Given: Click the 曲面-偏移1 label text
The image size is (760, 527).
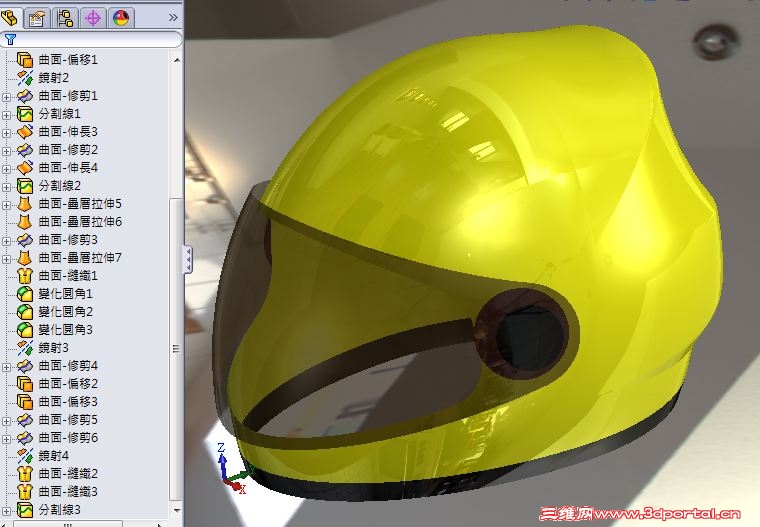Looking at the screenshot, I should [68, 60].
